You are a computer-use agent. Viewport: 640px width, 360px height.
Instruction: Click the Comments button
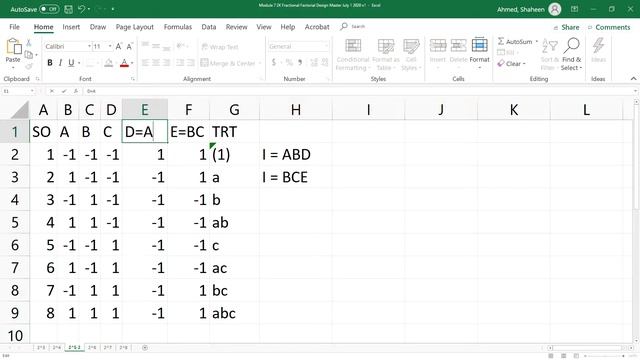(x=609, y=27)
